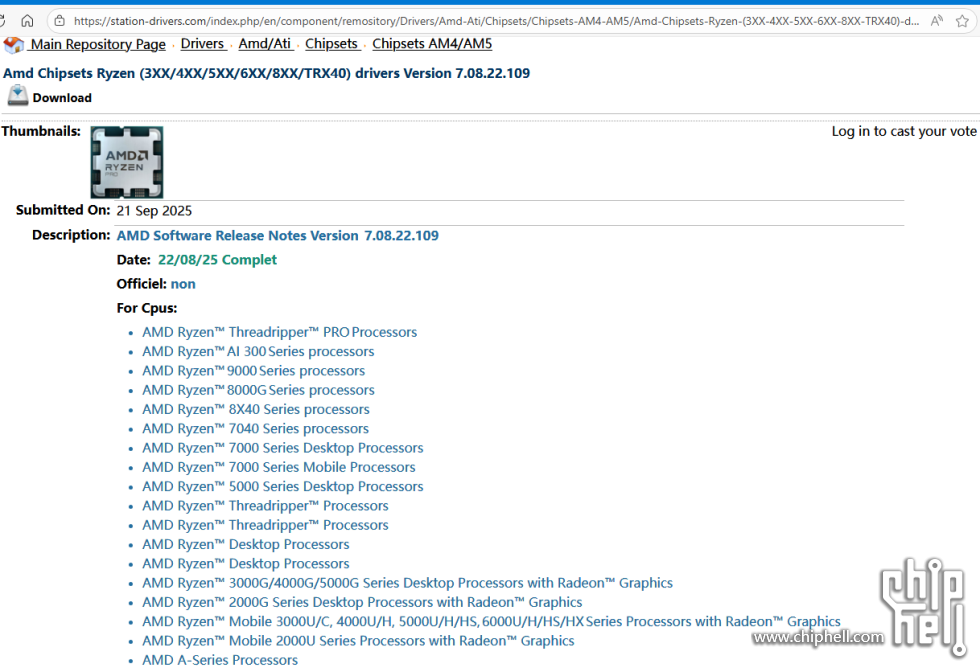
Task: Open AMD Software Release Notes Version 7.08.22.109
Action: point(277,236)
